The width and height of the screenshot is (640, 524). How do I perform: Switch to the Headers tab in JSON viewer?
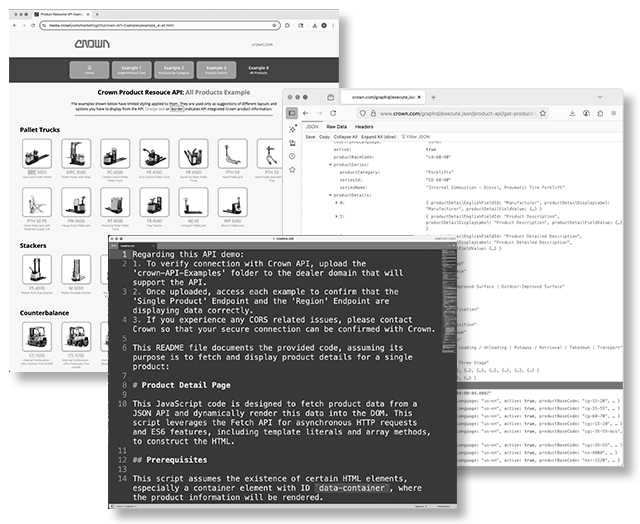[364, 127]
